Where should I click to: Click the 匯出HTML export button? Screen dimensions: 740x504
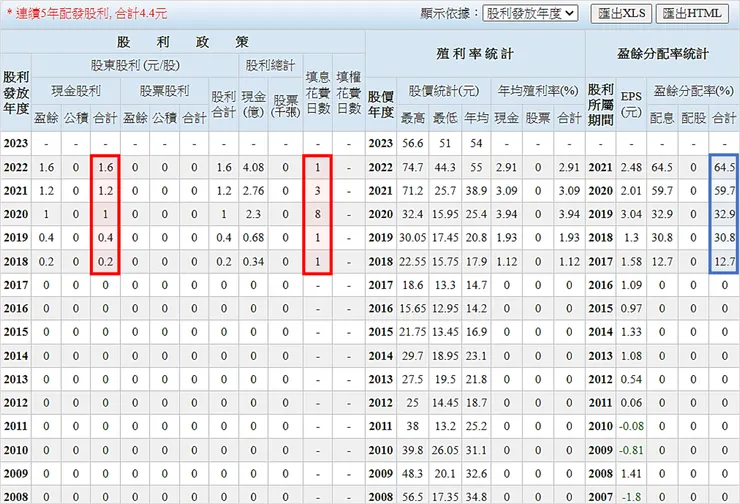(692, 14)
